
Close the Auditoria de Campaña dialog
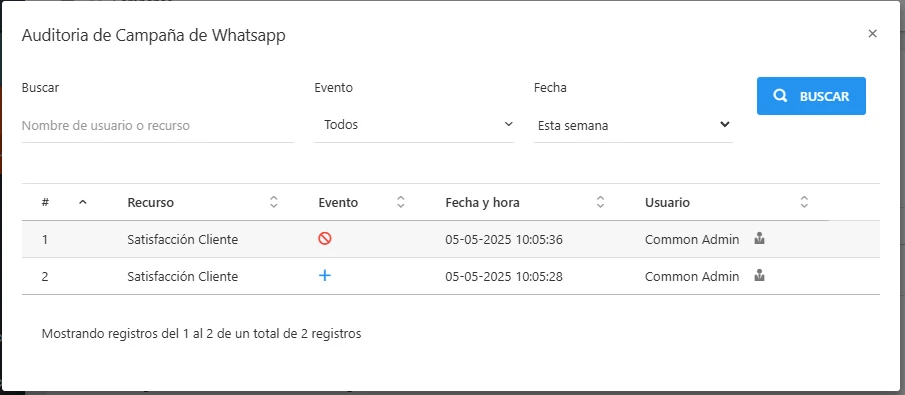pyautogui.click(x=872, y=33)
